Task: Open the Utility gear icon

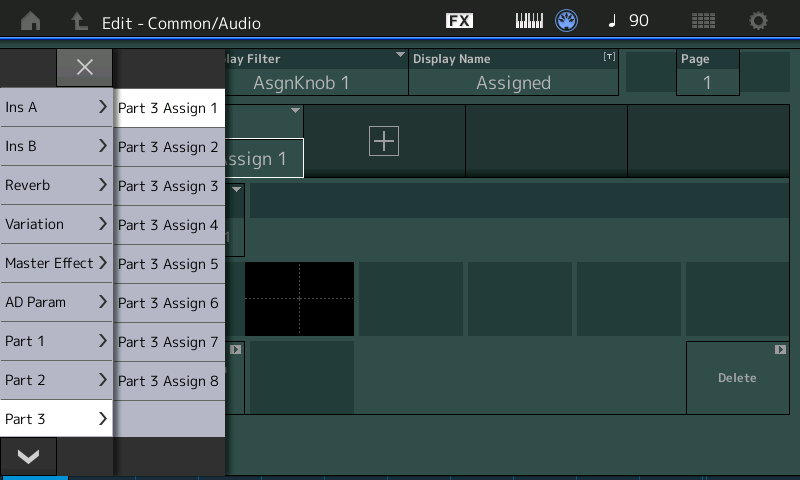Action: click(759, 21)
